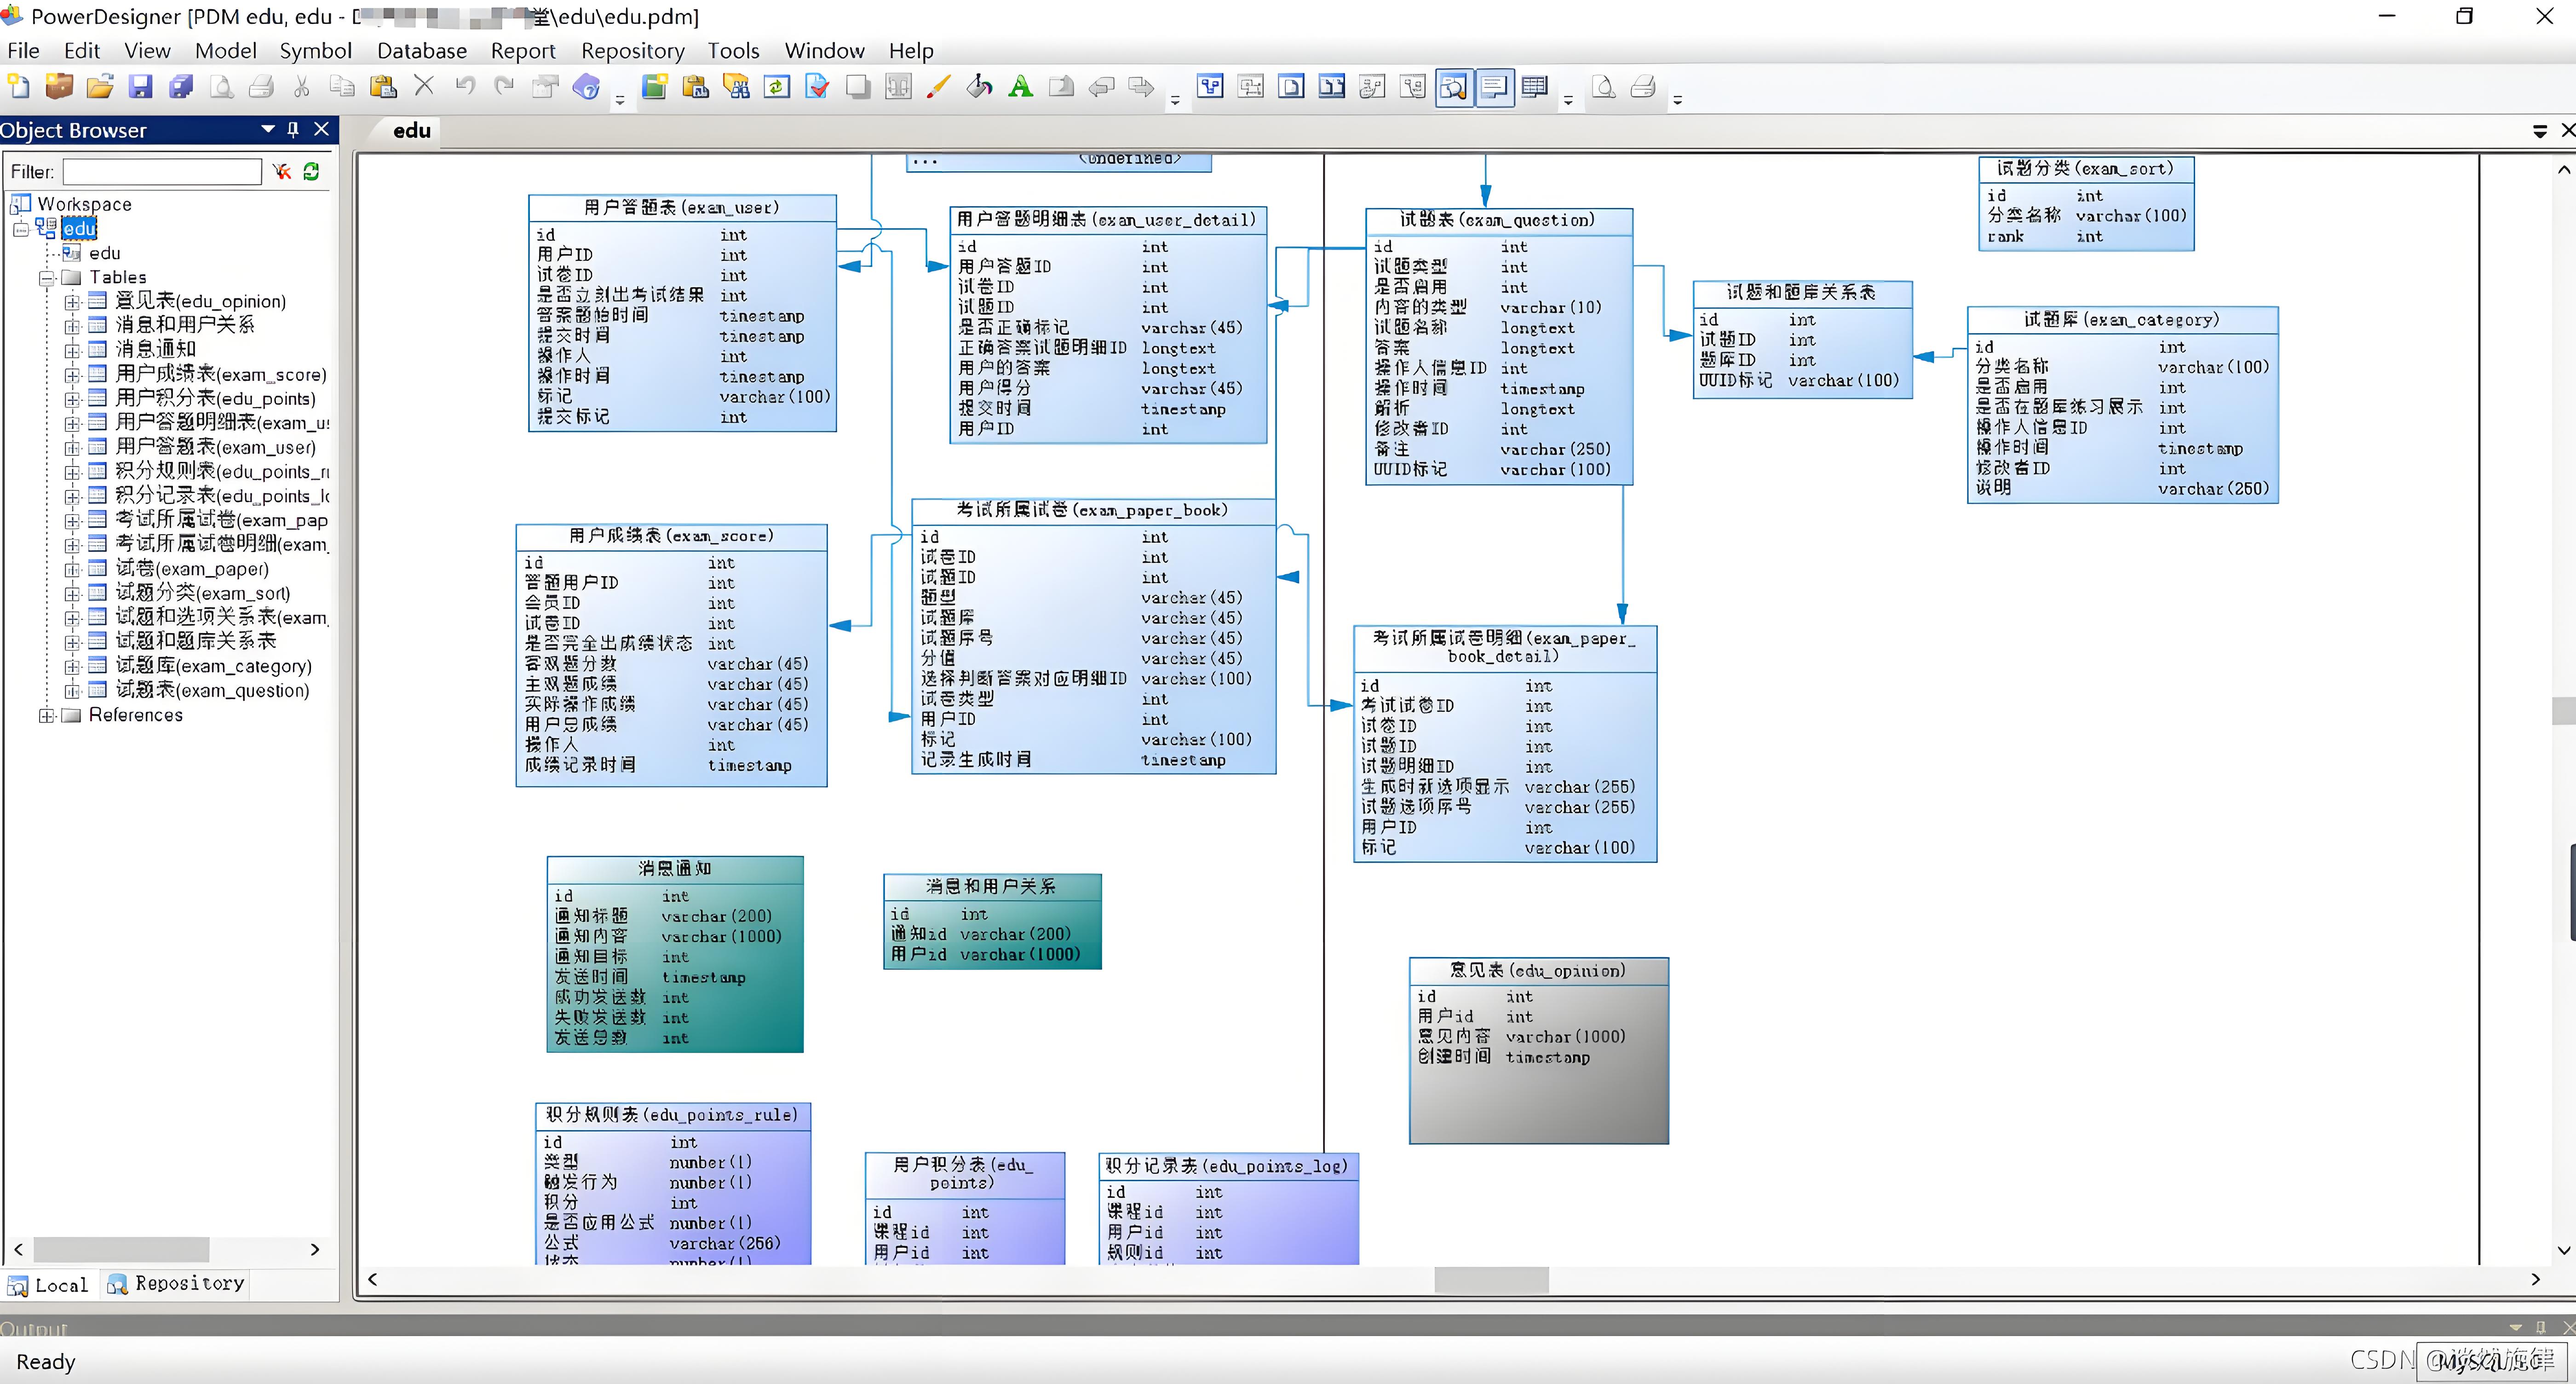Select the Fill Style paint bucket icon
The width and height of the screenshot is (2576, 1384).
pos(979,87)
